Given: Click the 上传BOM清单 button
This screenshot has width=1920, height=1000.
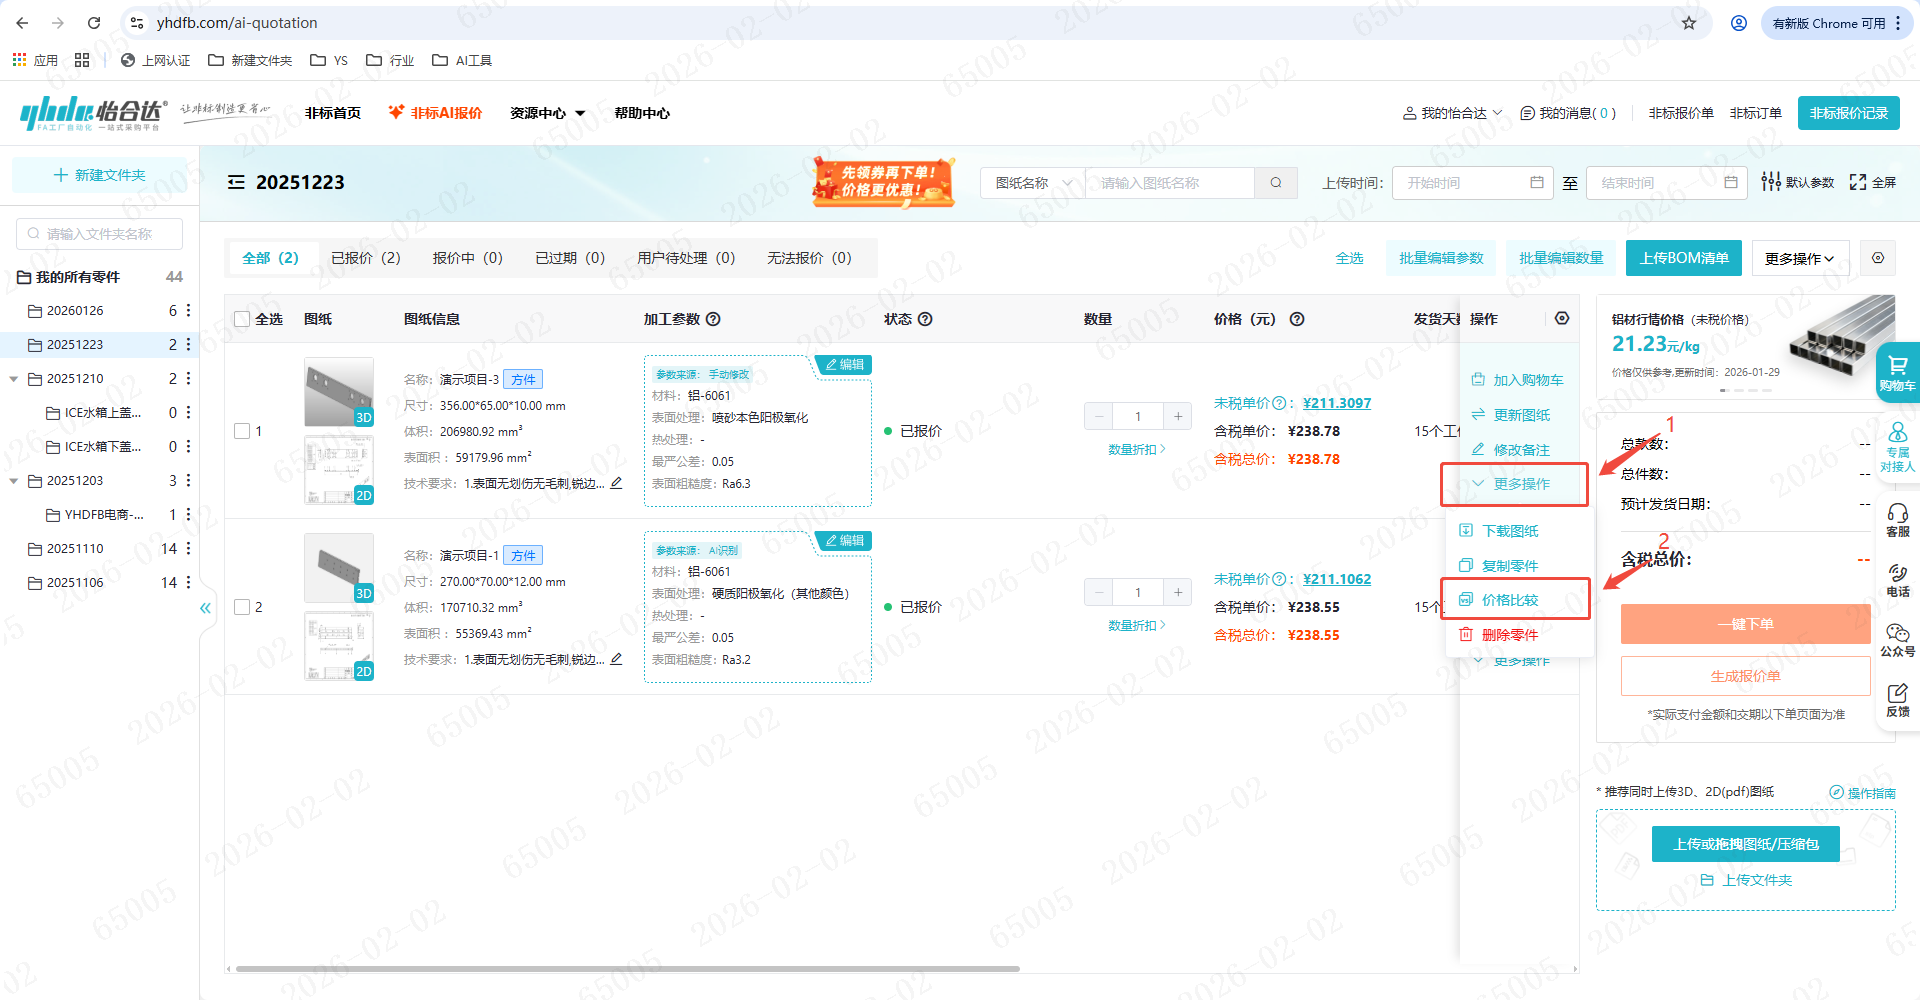Looking at the screenshot, I should tap(1683, 258).
